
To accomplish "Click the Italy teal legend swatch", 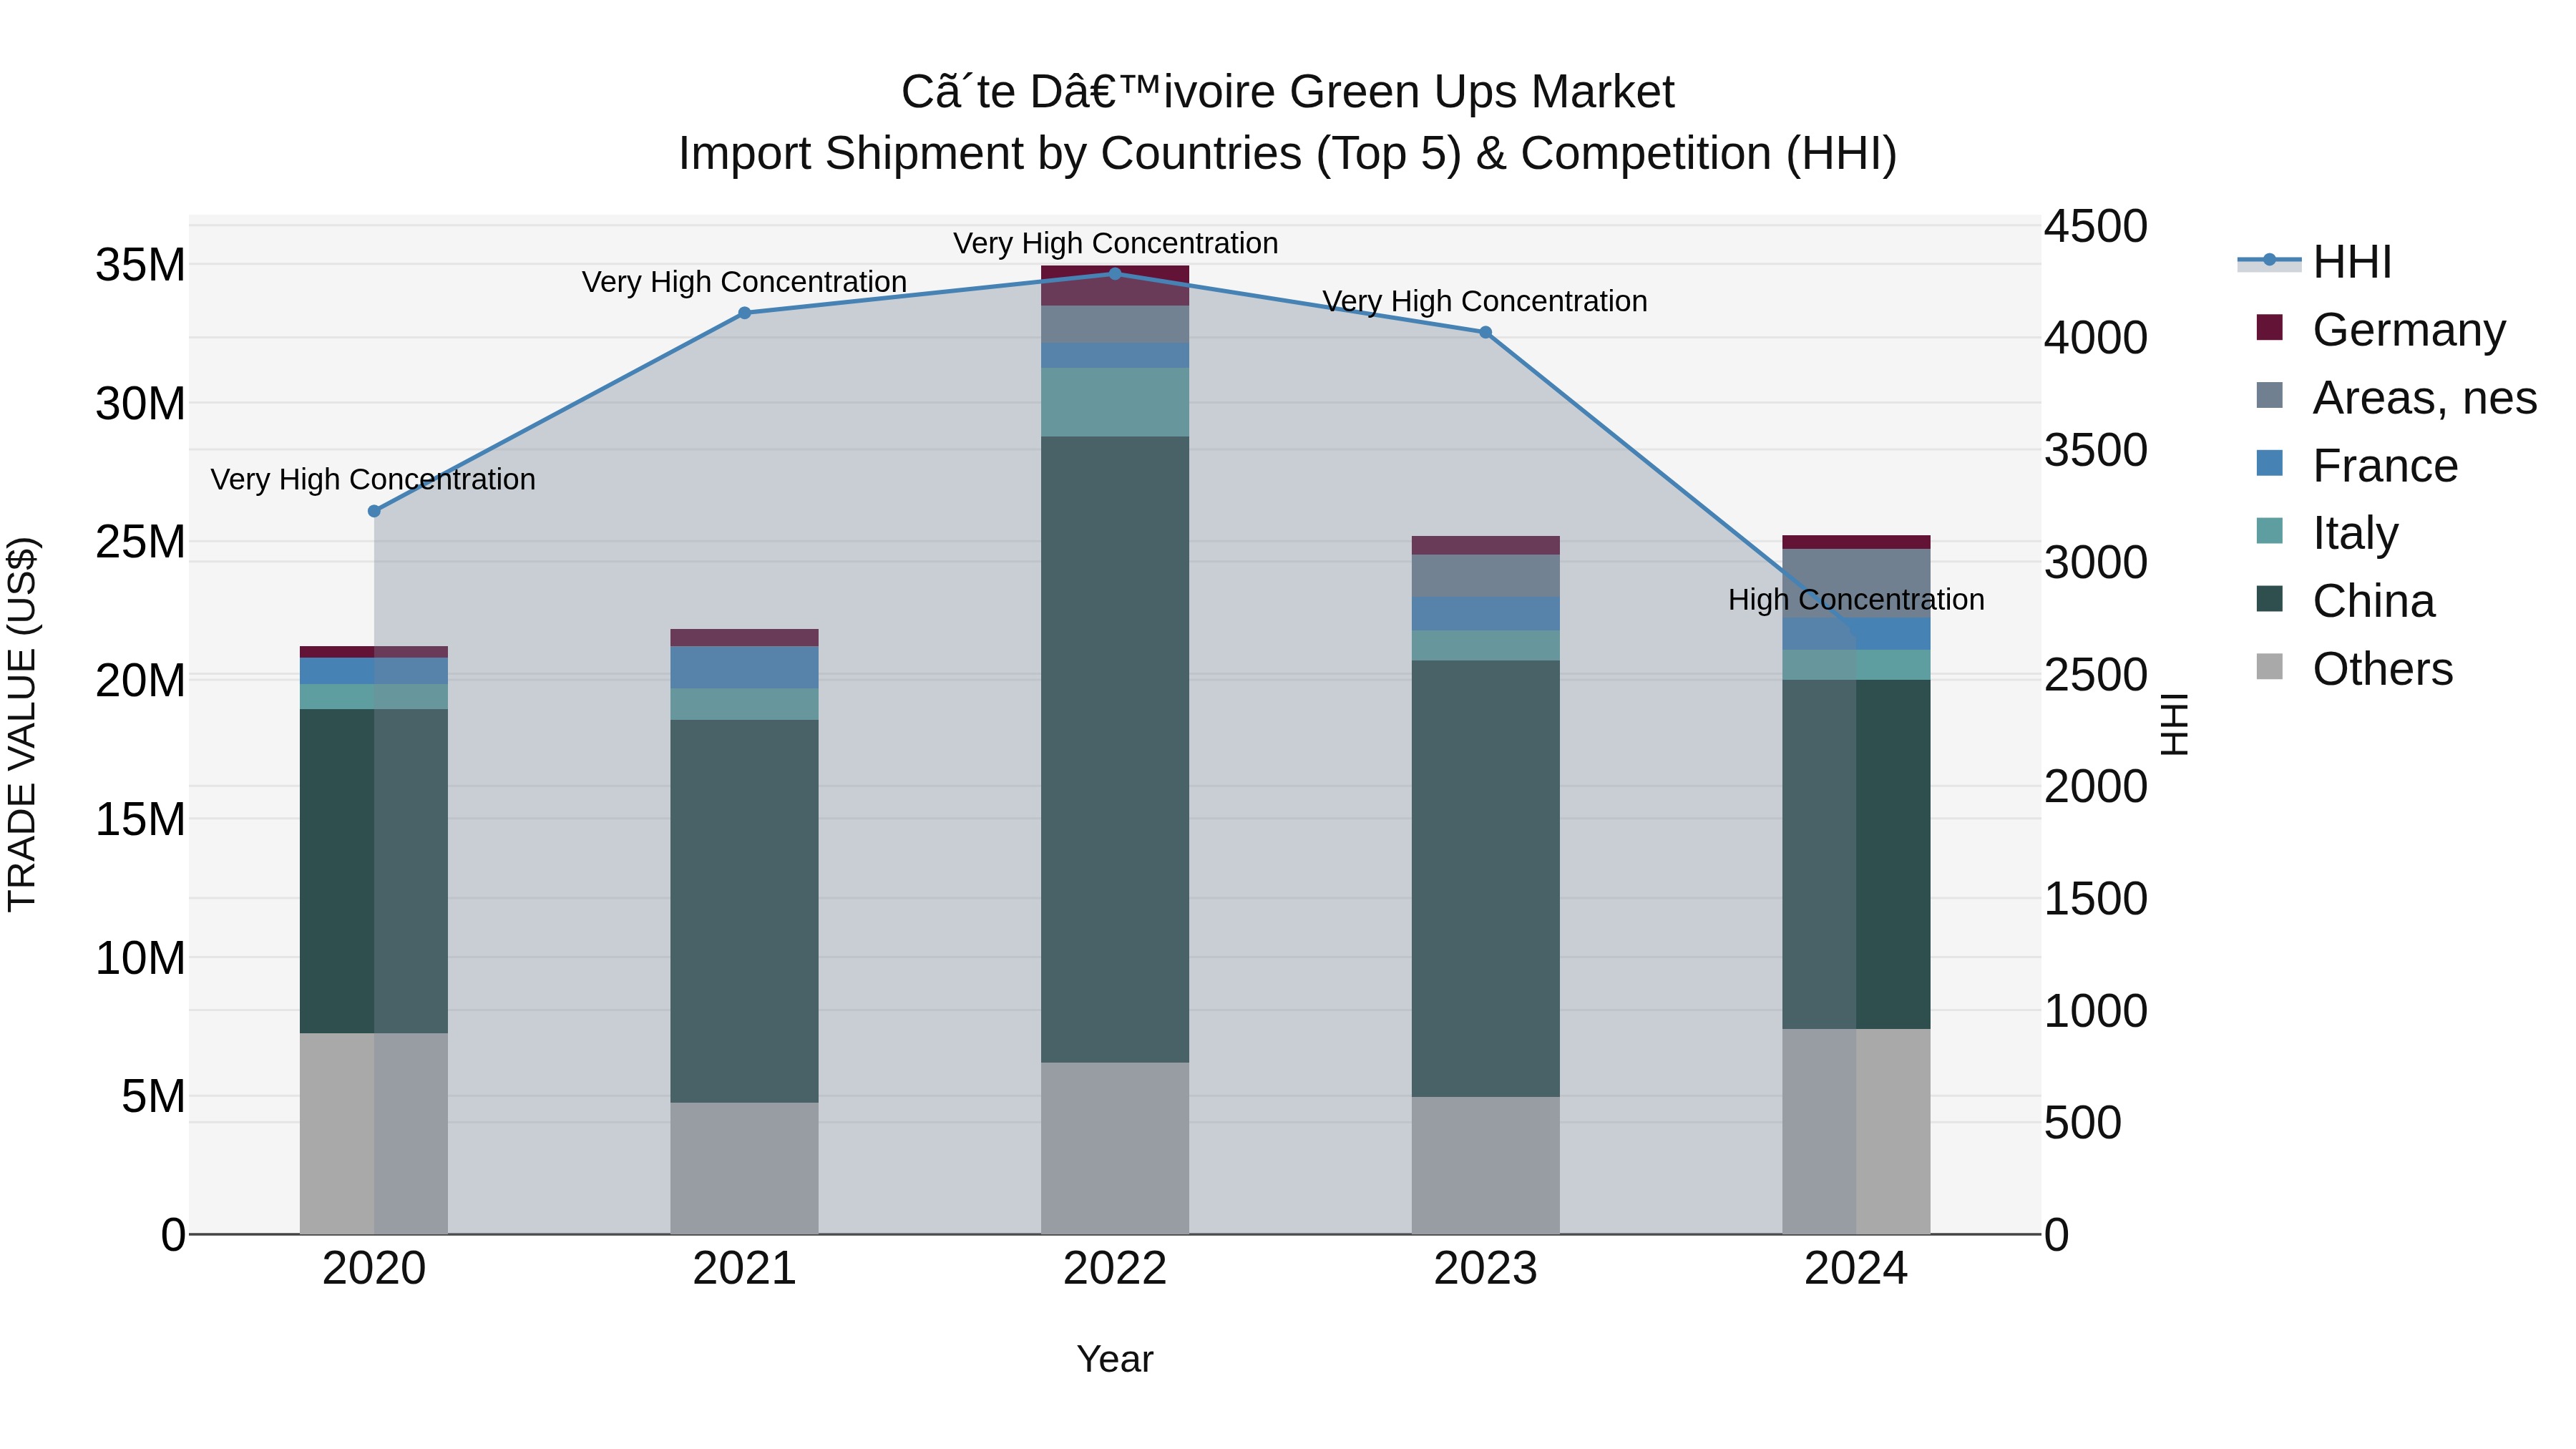I will coord(2270,531).
